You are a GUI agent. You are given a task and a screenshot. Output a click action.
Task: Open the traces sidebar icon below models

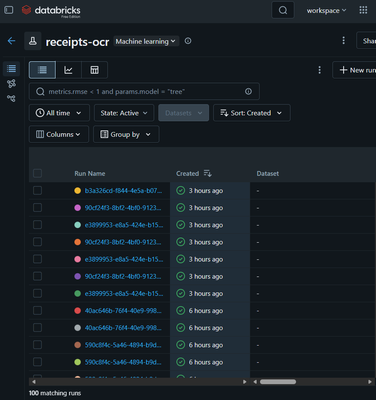(x=11, y=98)
